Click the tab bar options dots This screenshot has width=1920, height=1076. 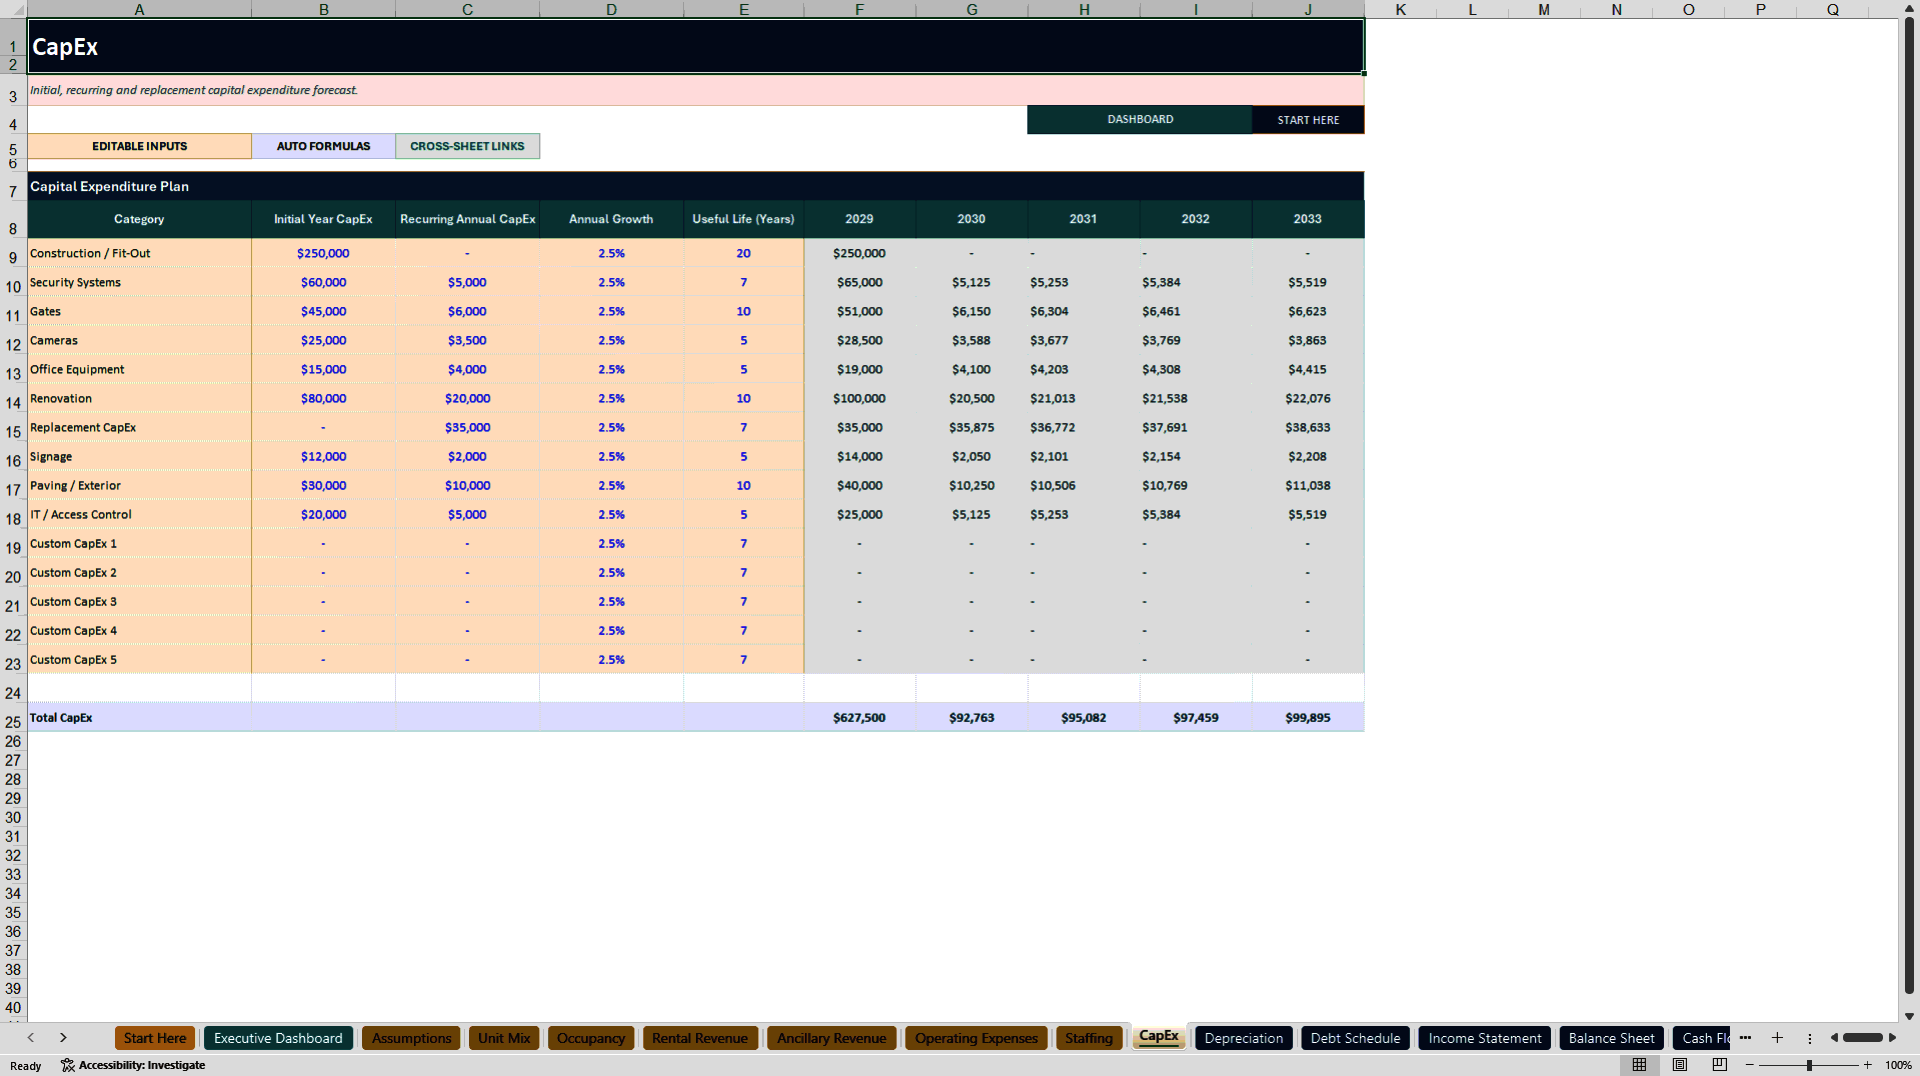pyautogui.click(x=1809, y=1038)
